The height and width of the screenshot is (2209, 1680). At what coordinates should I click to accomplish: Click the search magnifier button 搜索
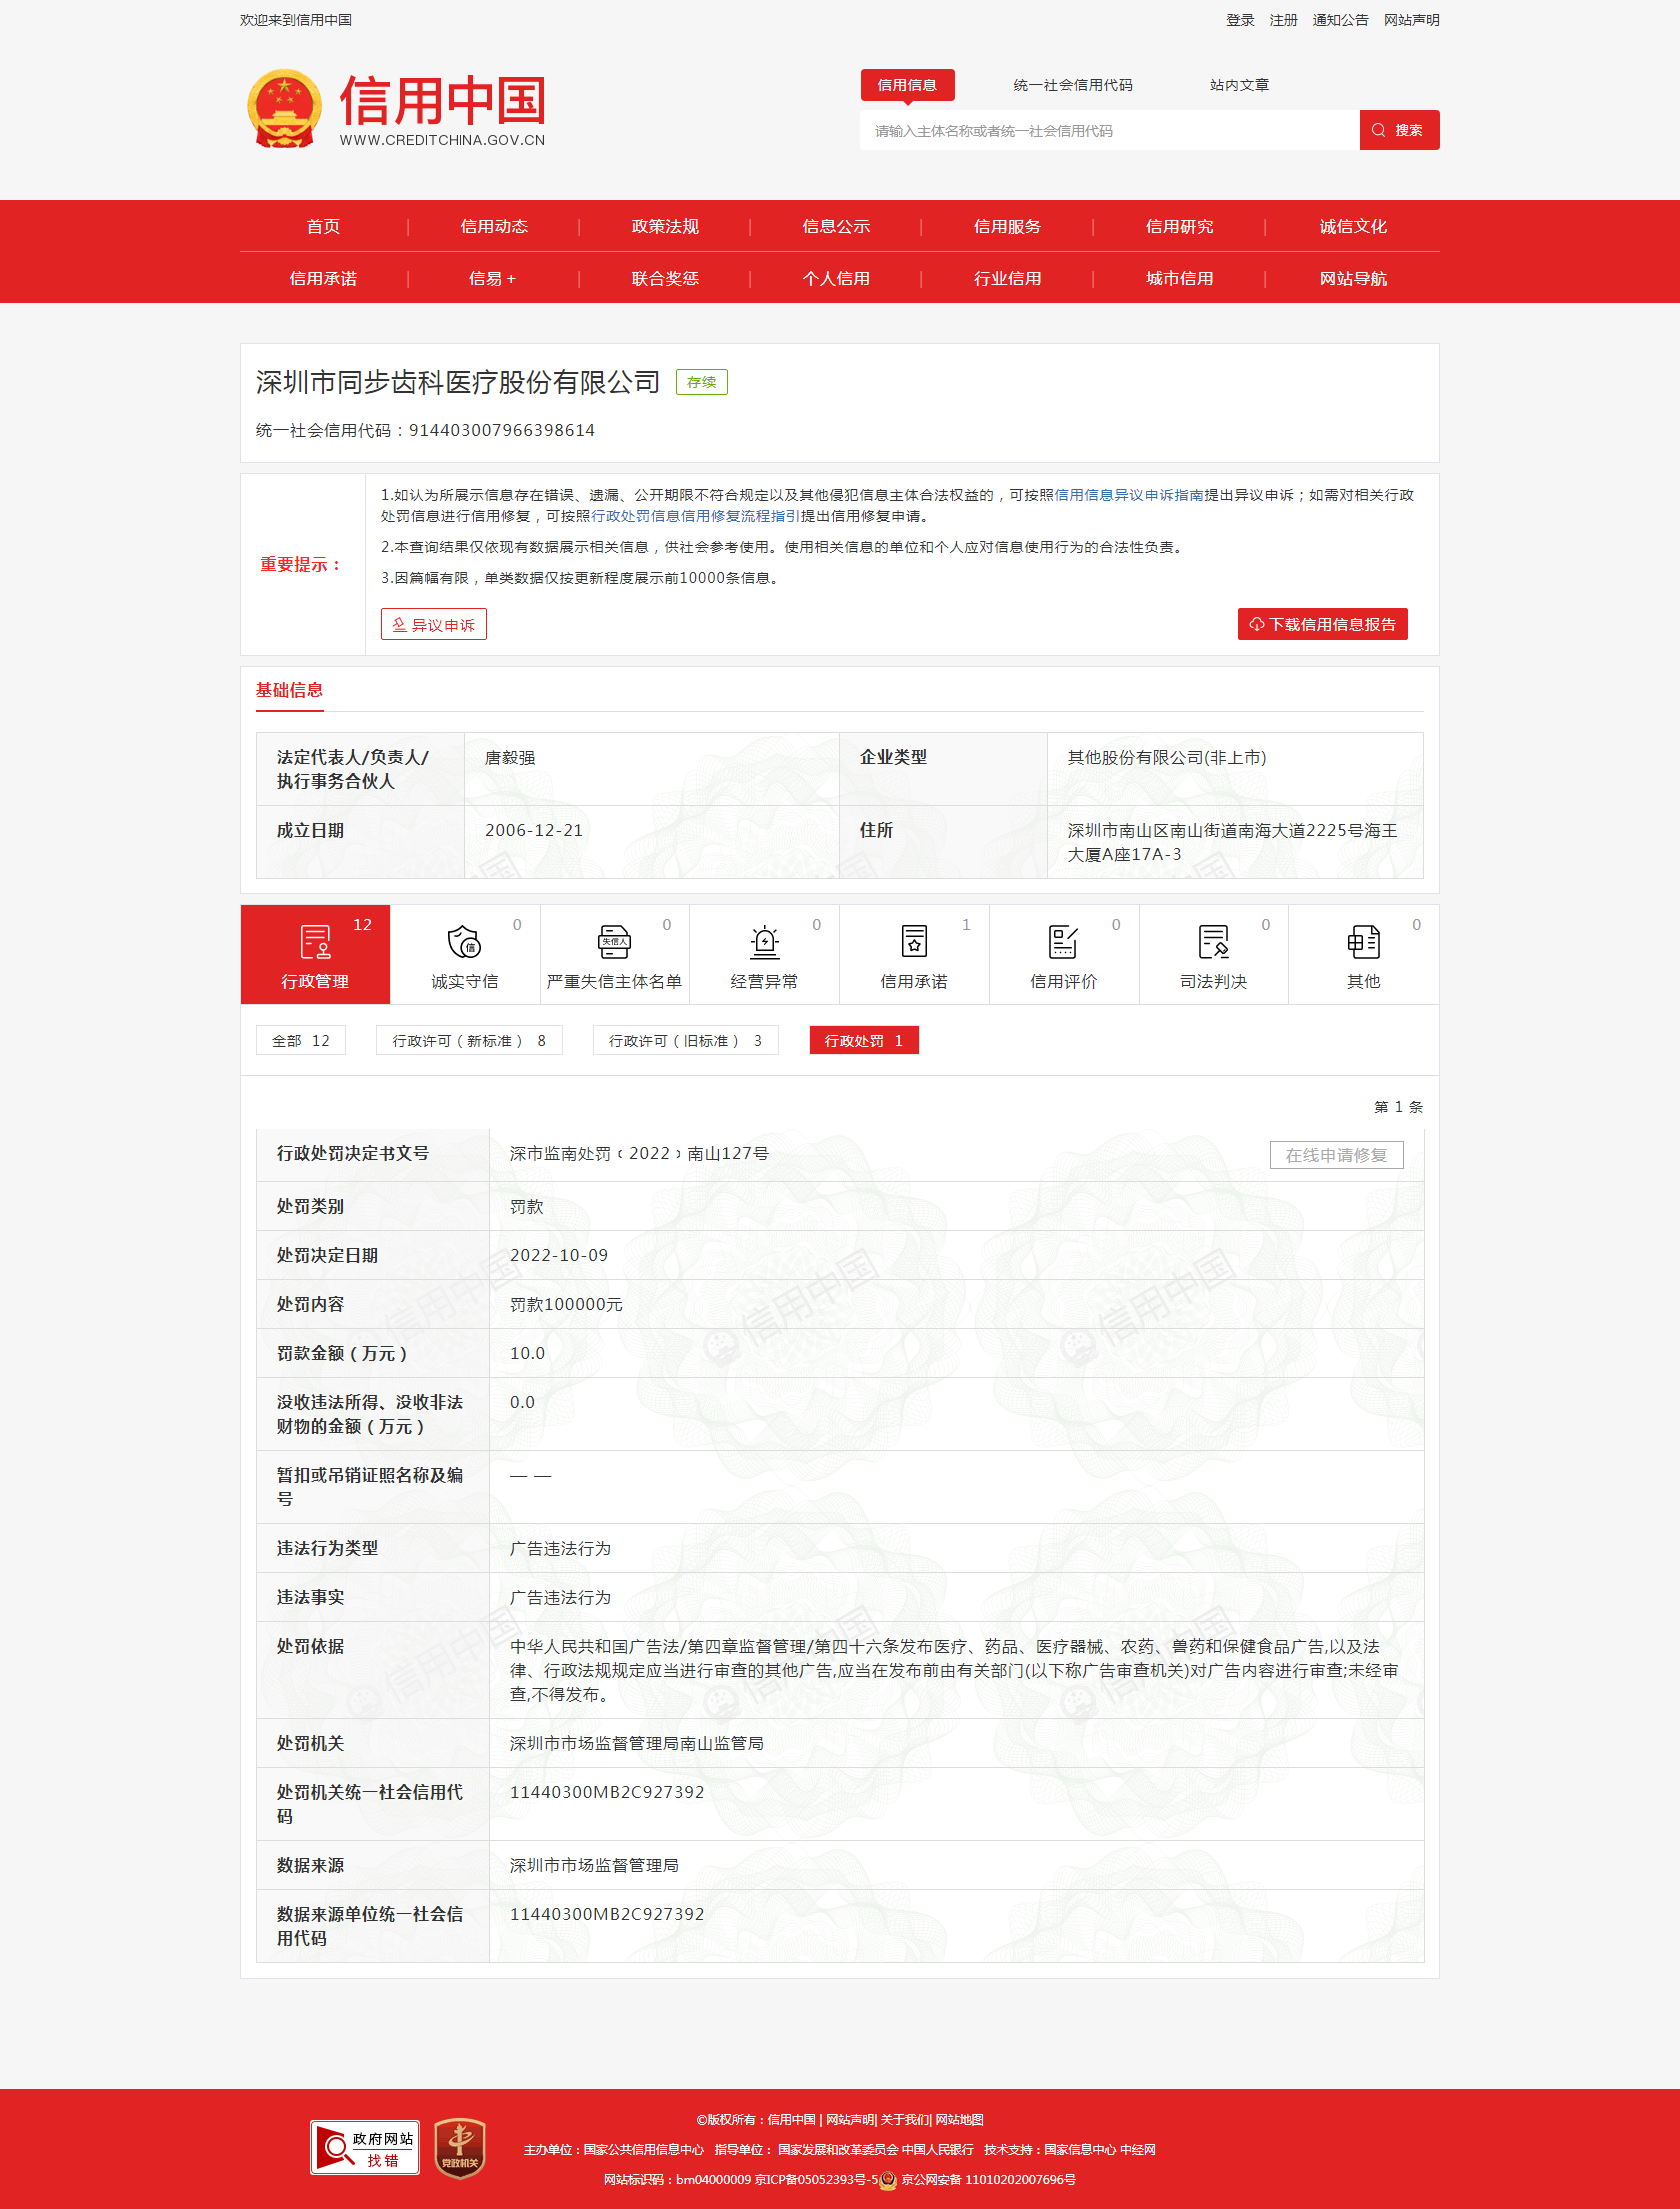[1399, 130]
